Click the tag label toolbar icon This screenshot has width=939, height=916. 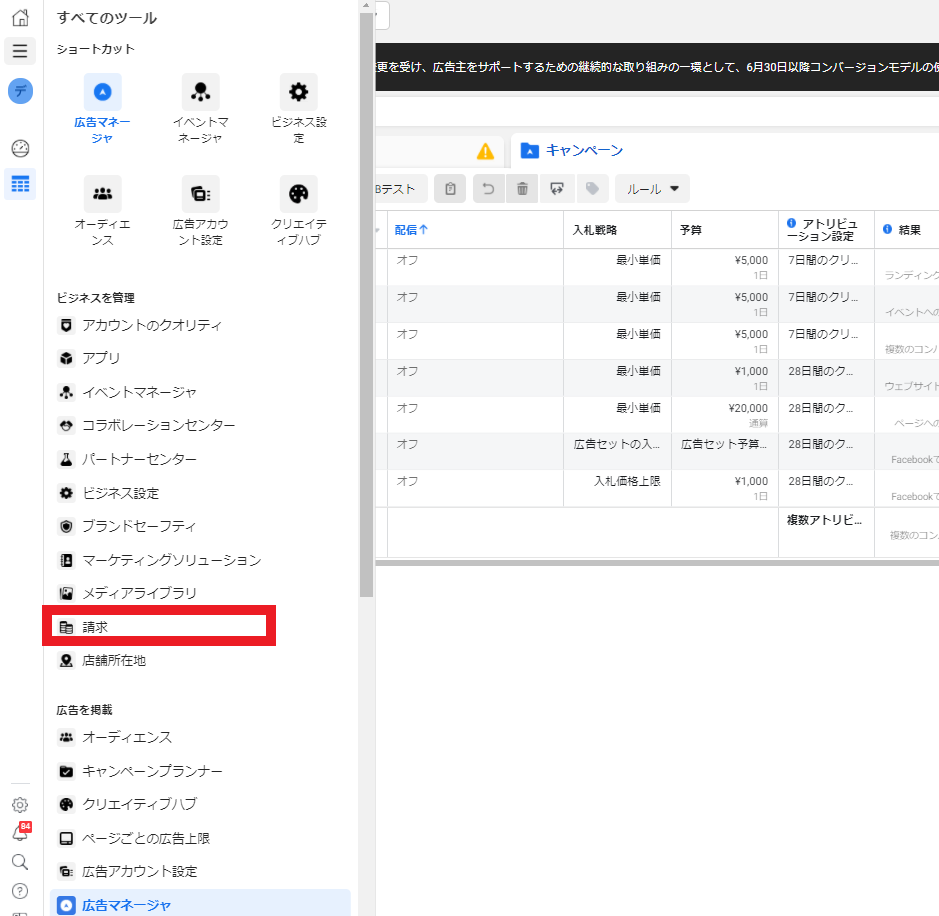coord(592,189)
